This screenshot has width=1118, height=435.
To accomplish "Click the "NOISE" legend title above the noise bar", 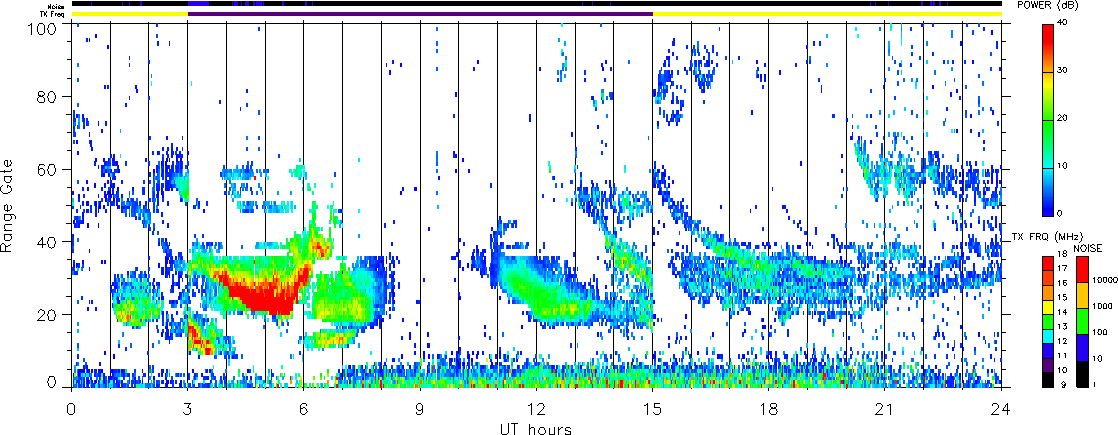I will pyautogui.click(x=1088, y=248).
